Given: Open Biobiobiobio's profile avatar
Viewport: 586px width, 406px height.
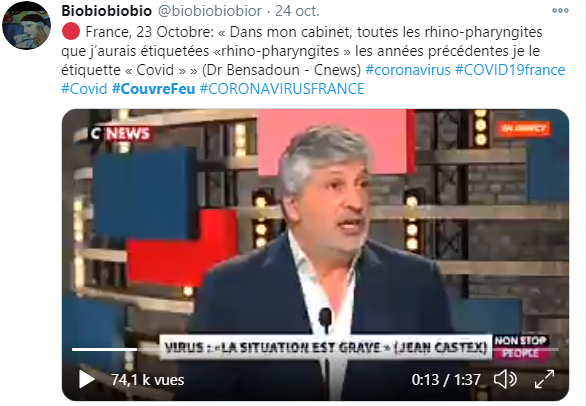Looking at the screenshot, I should (x=27, y=25).
